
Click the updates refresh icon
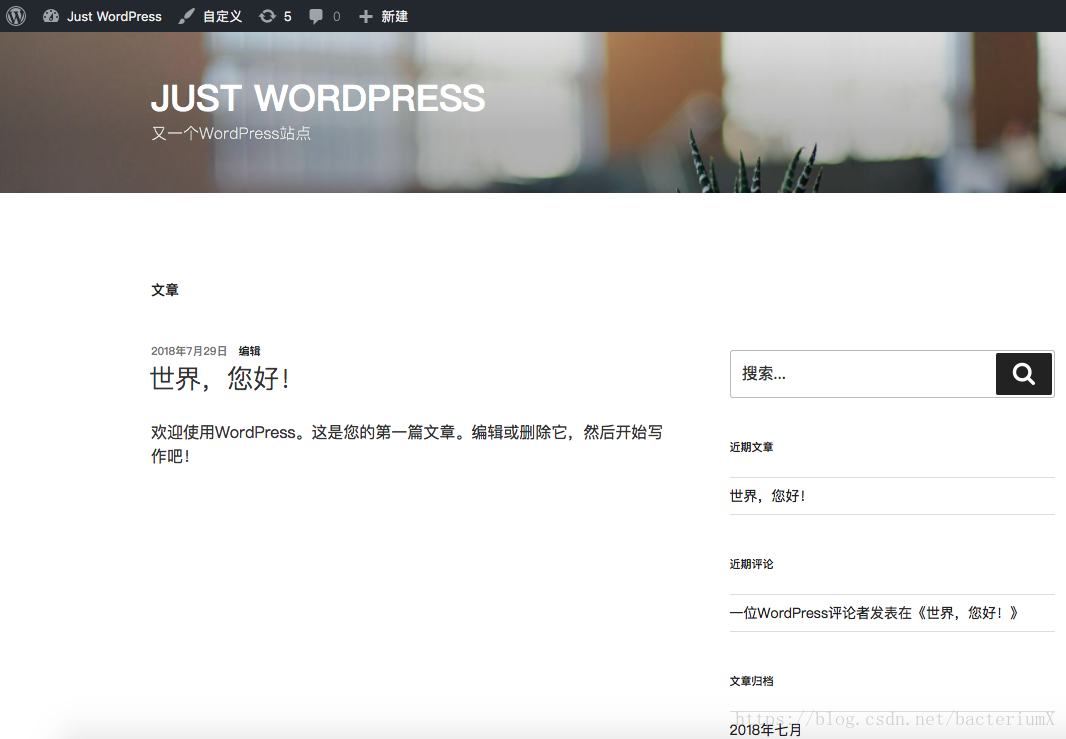coord(267,16)
